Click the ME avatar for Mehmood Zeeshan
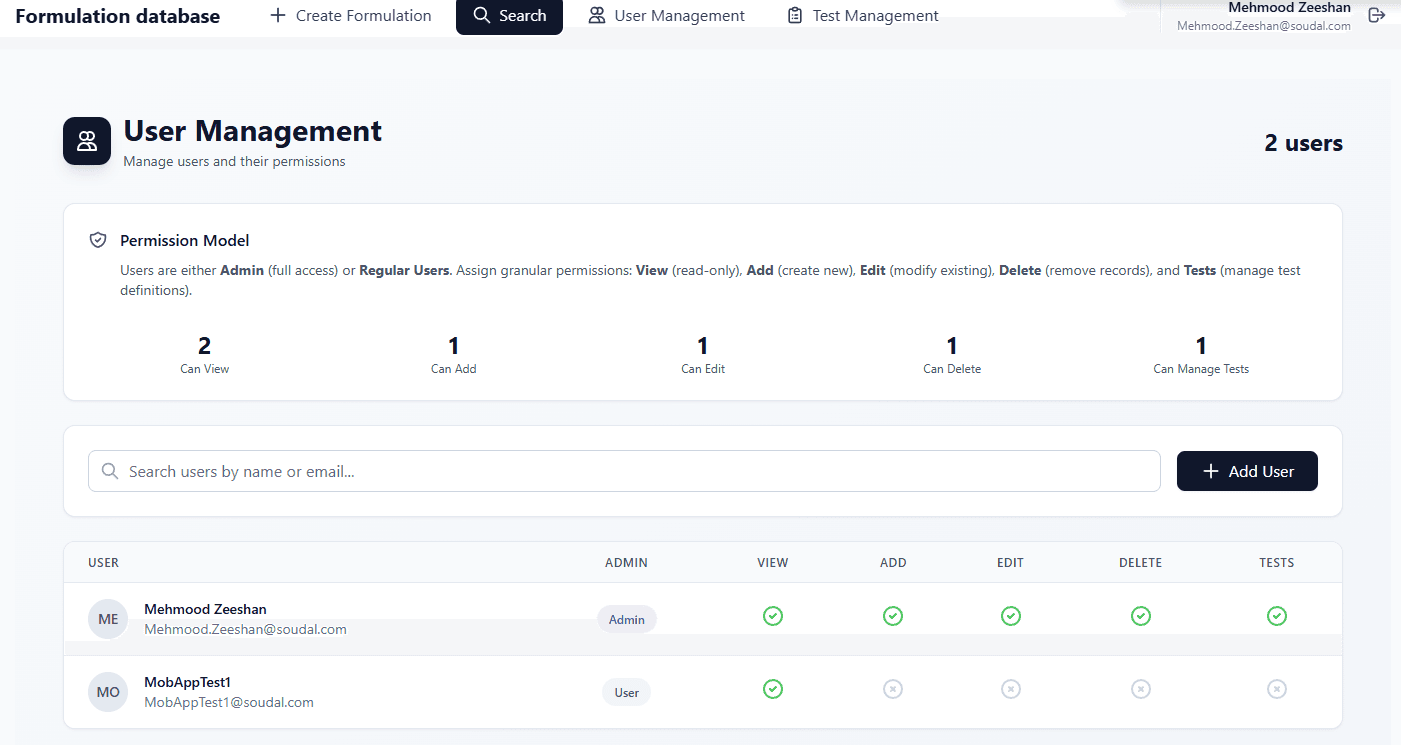 [x=108, y=619]
